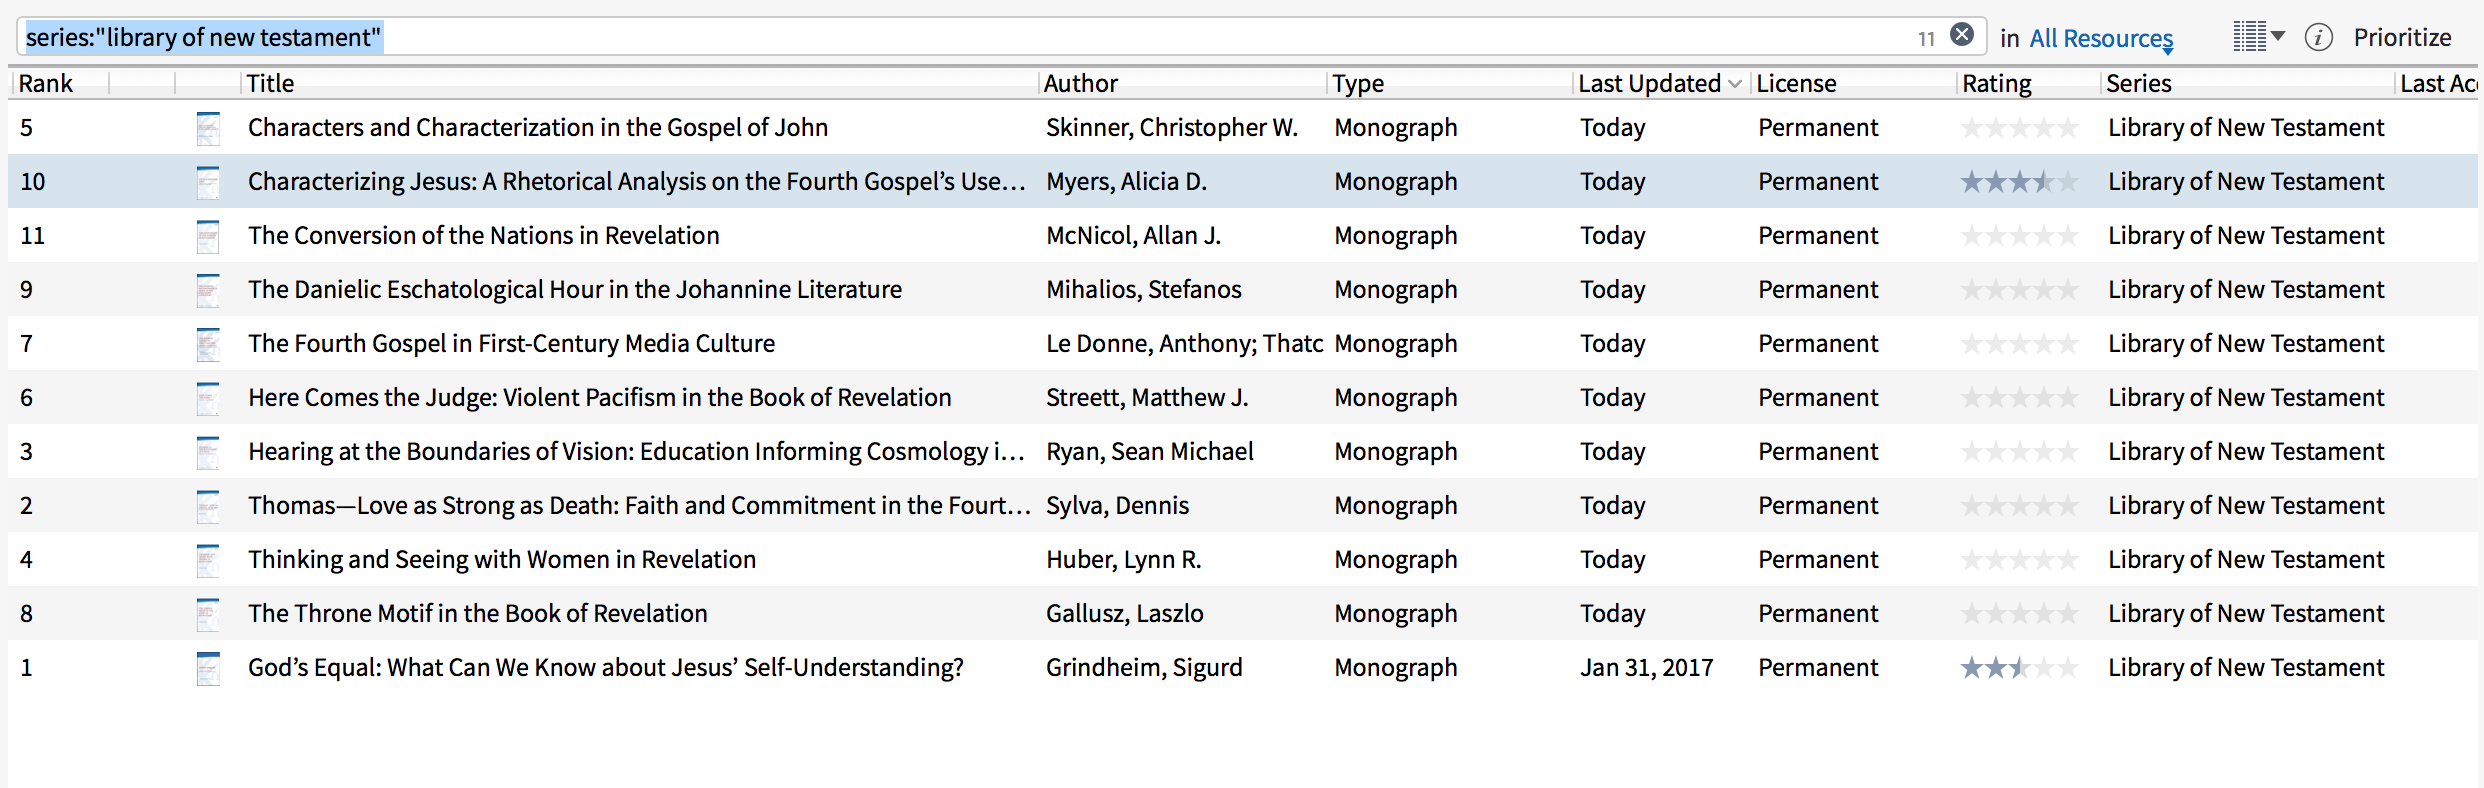Open The Conversion of the Nations in Revelation
Viewport: 2484px width, 788px height.
click(483, 236)
